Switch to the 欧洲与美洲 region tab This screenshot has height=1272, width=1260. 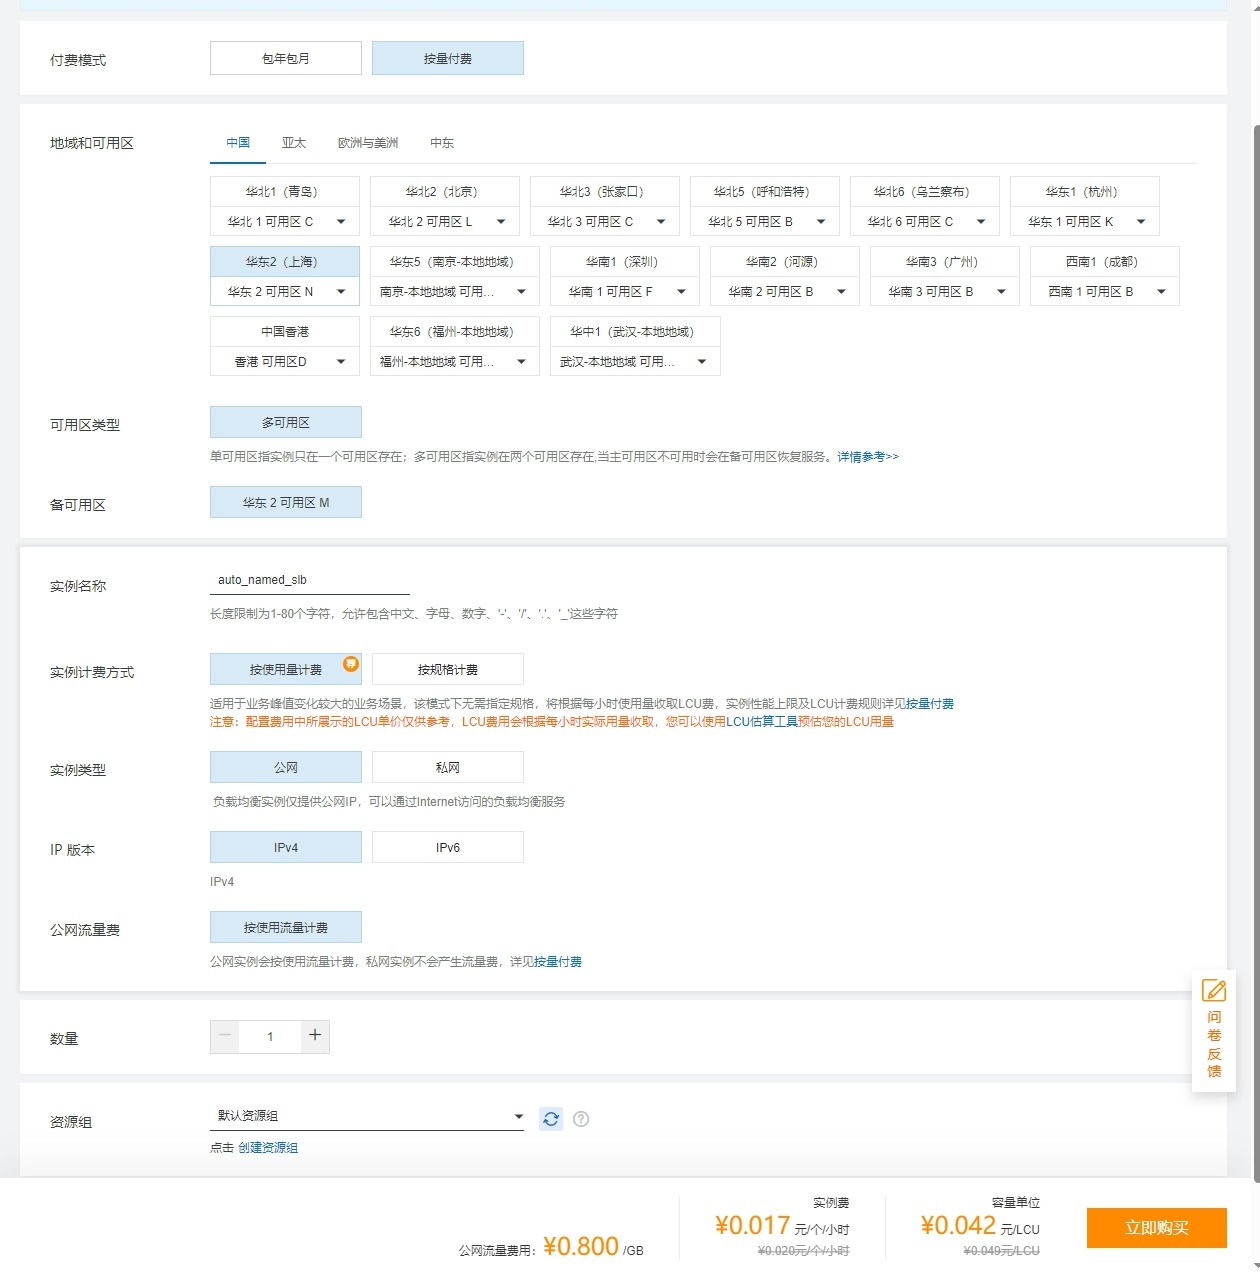[368, 143]
